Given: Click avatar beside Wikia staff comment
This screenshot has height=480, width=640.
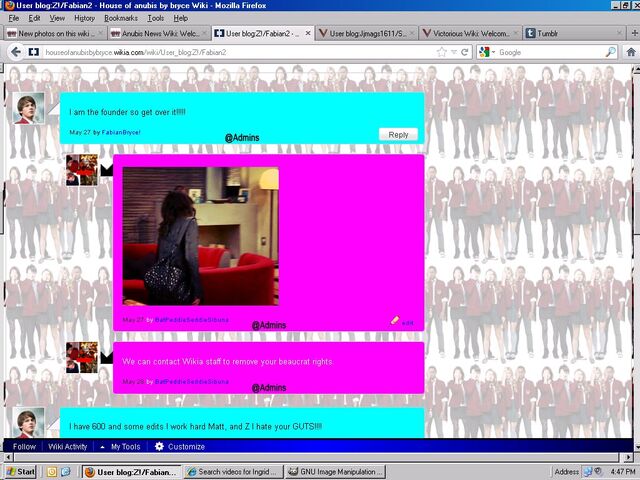Looking at the screenshot, I should (x=82, y=358).
